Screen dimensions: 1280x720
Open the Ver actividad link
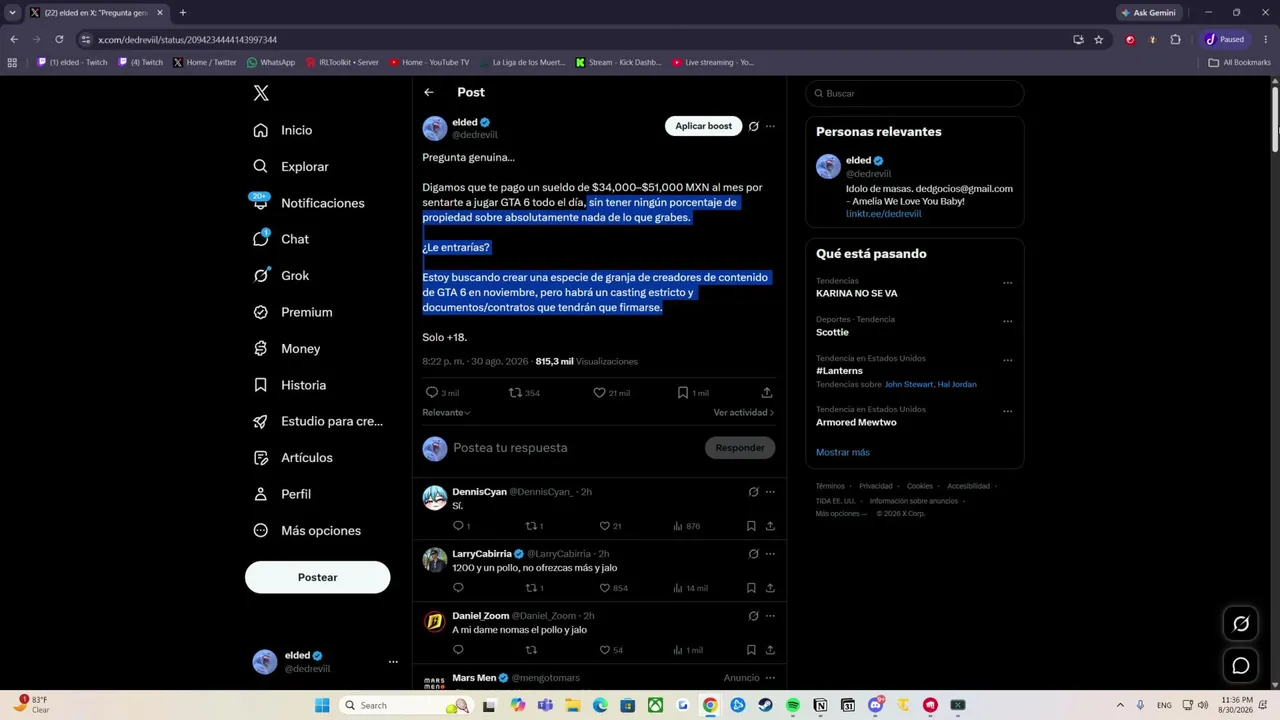[744, 412]
